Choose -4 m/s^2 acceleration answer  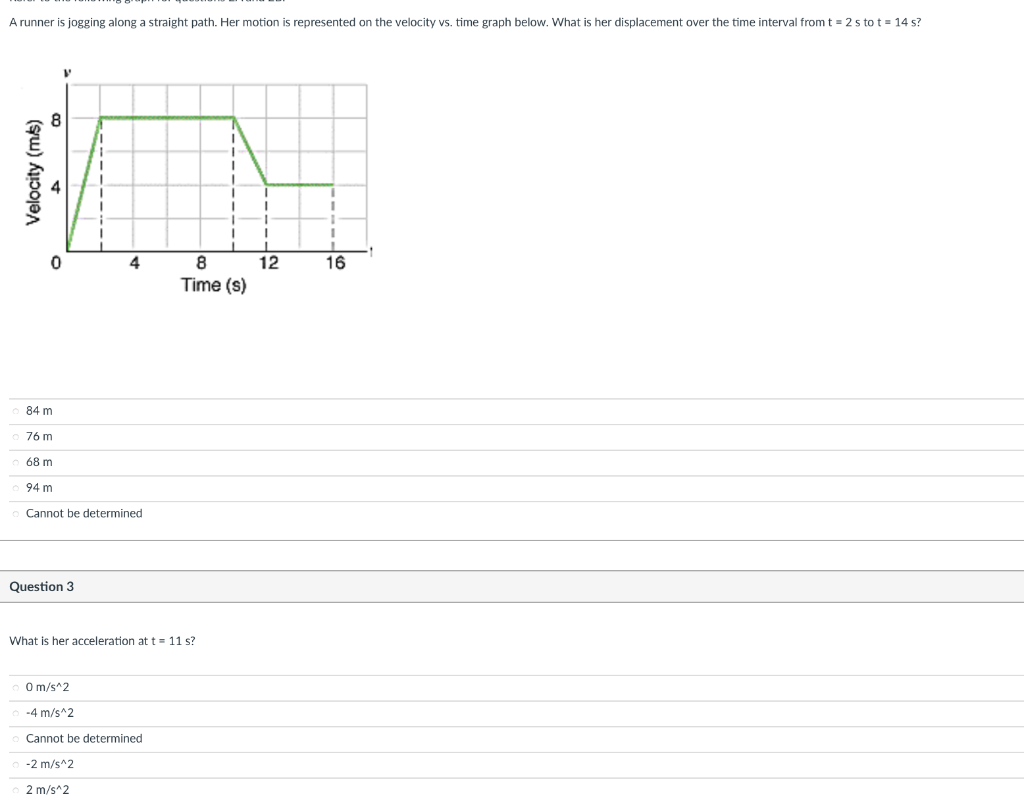tap(16, 713)
